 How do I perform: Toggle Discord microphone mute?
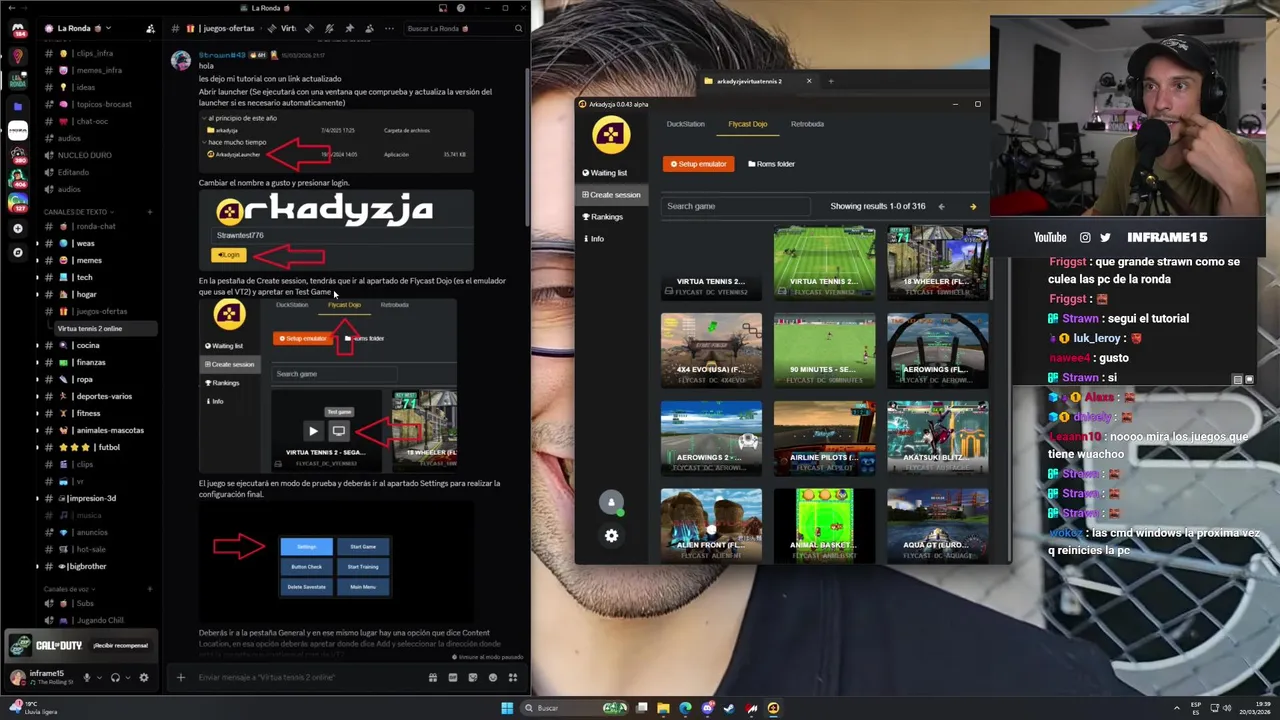[87, 677]
